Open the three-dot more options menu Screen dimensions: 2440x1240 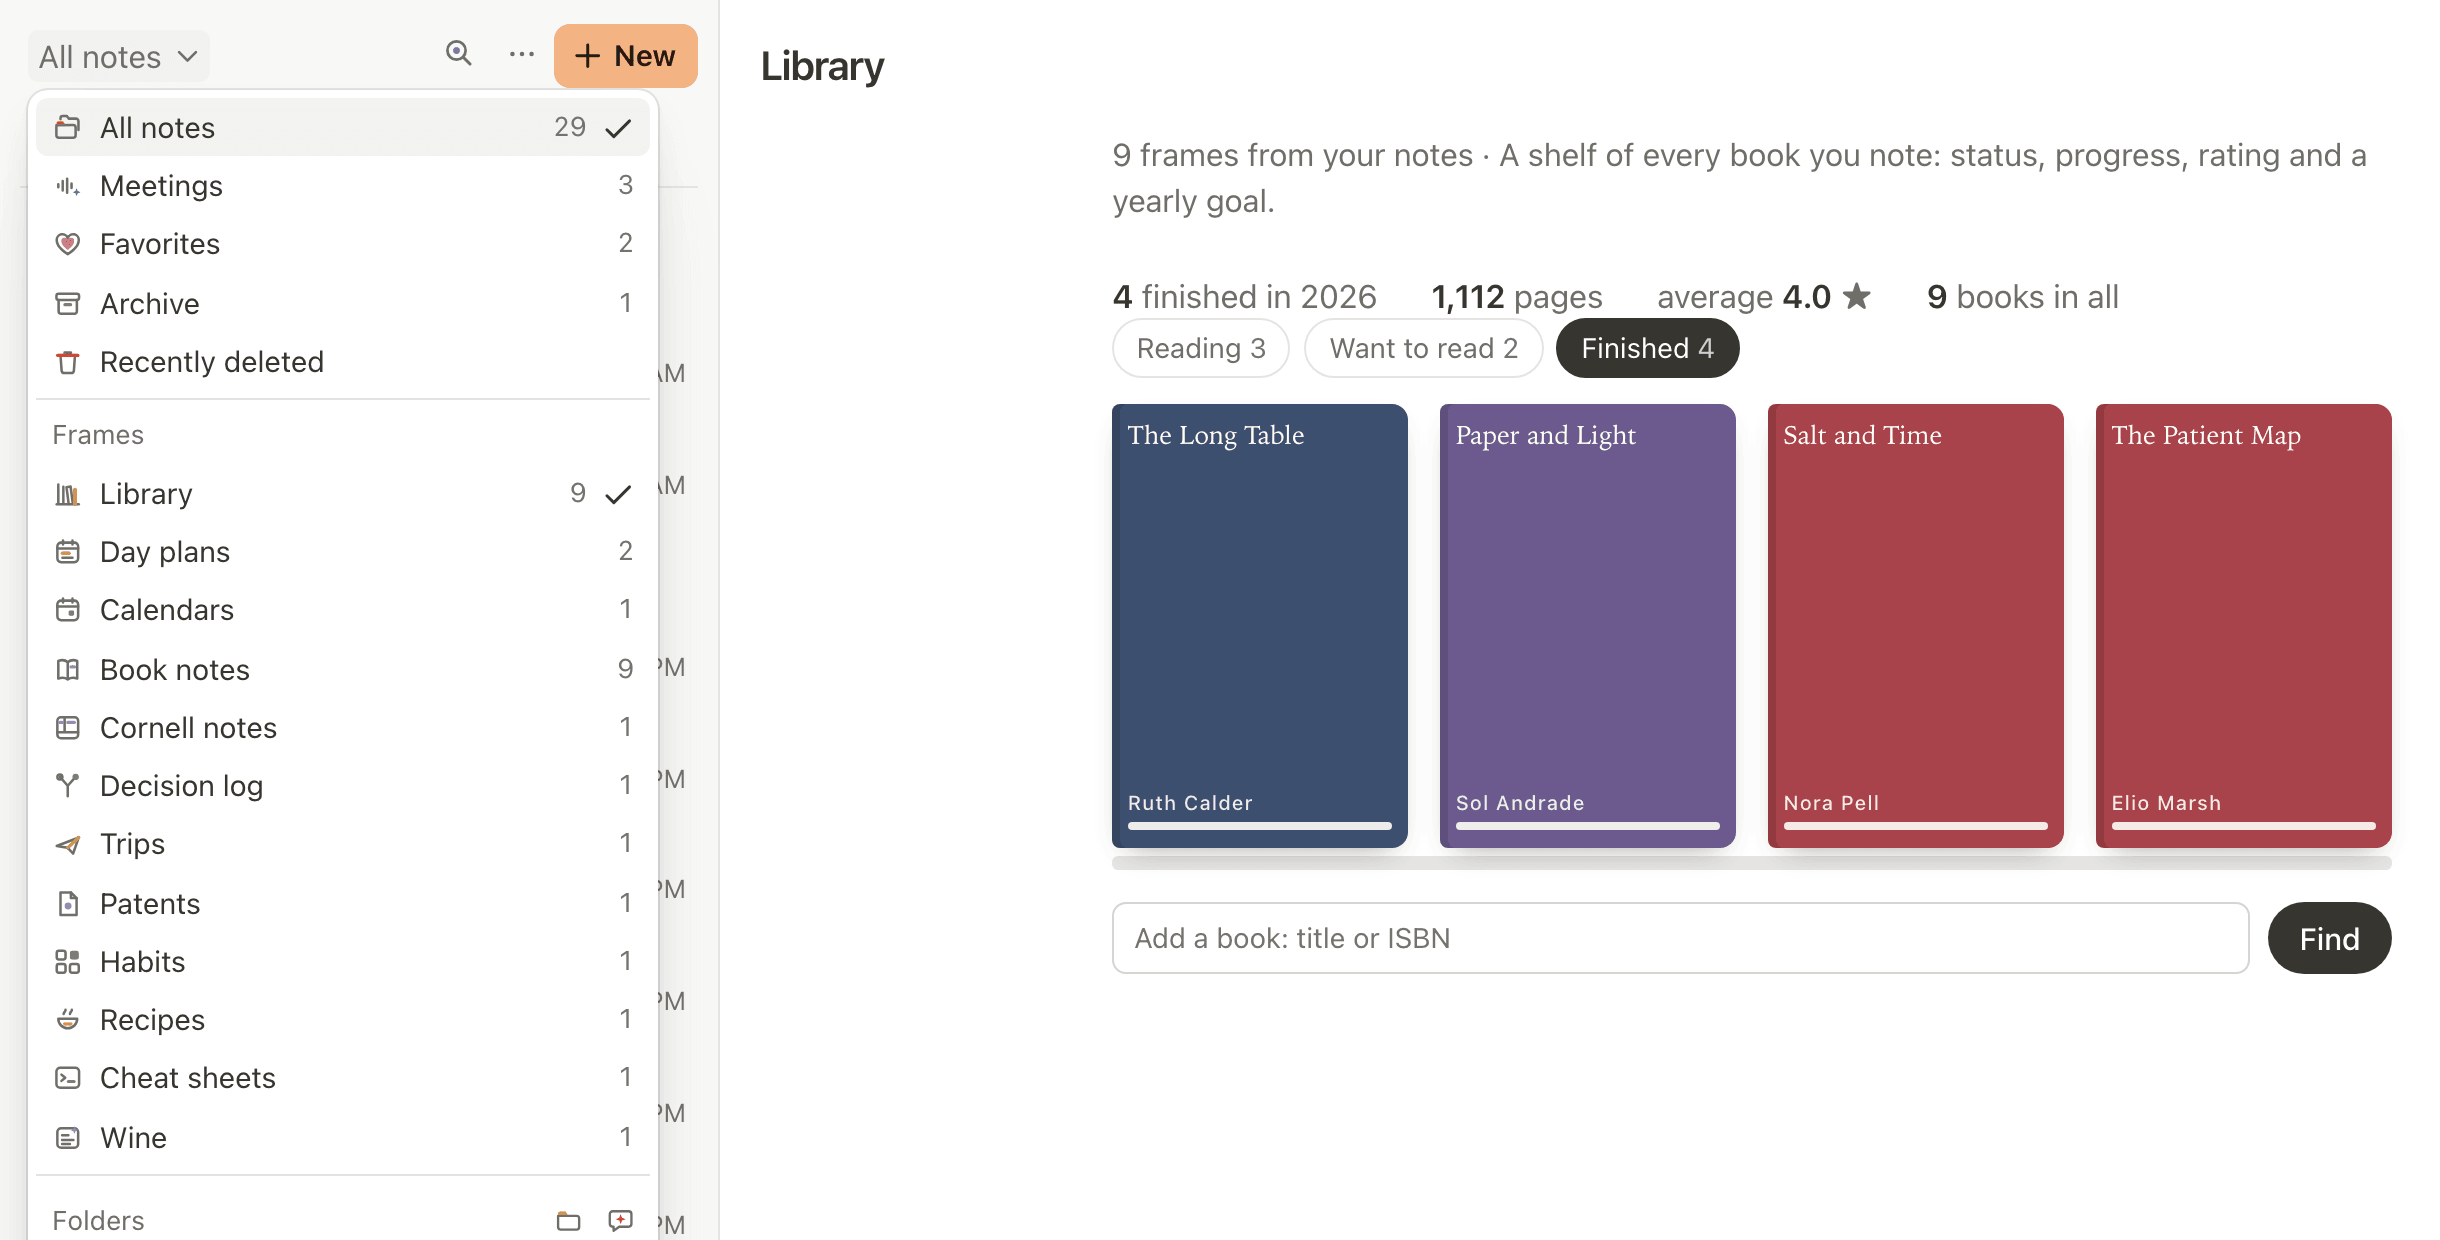pyautogui.click(x=521, y=55)
